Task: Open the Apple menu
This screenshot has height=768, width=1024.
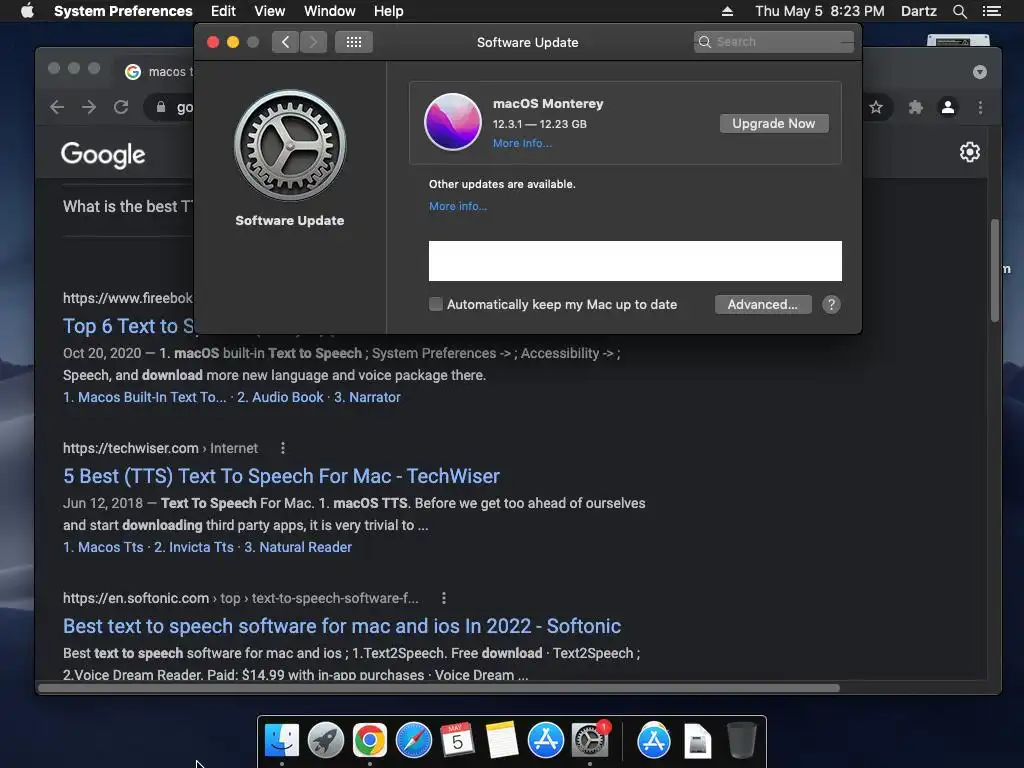Action: click(27, 11)
